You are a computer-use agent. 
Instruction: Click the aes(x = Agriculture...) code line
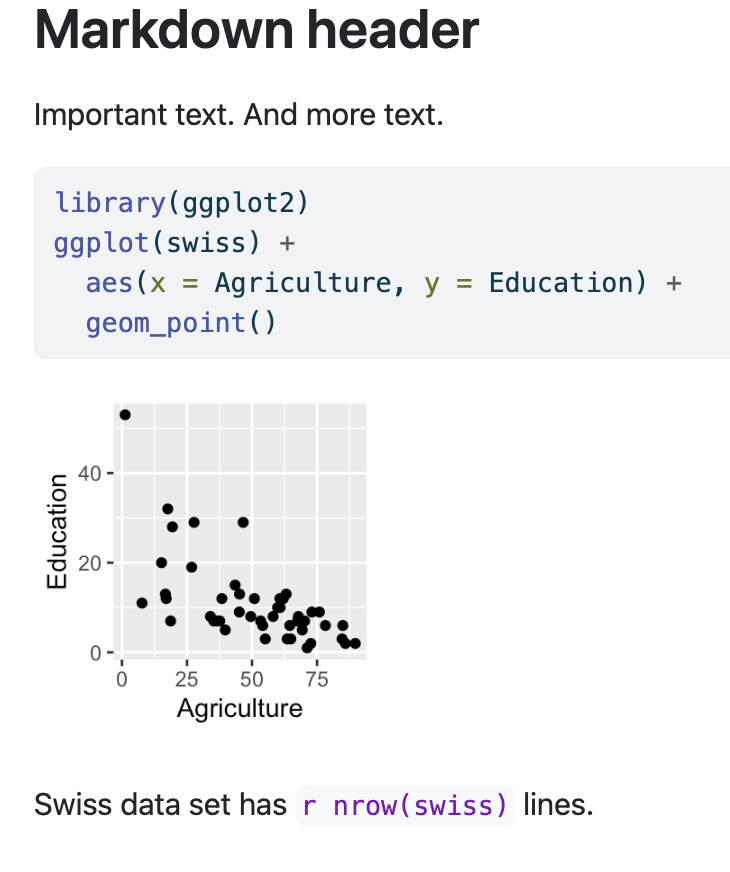coord(383,283)
